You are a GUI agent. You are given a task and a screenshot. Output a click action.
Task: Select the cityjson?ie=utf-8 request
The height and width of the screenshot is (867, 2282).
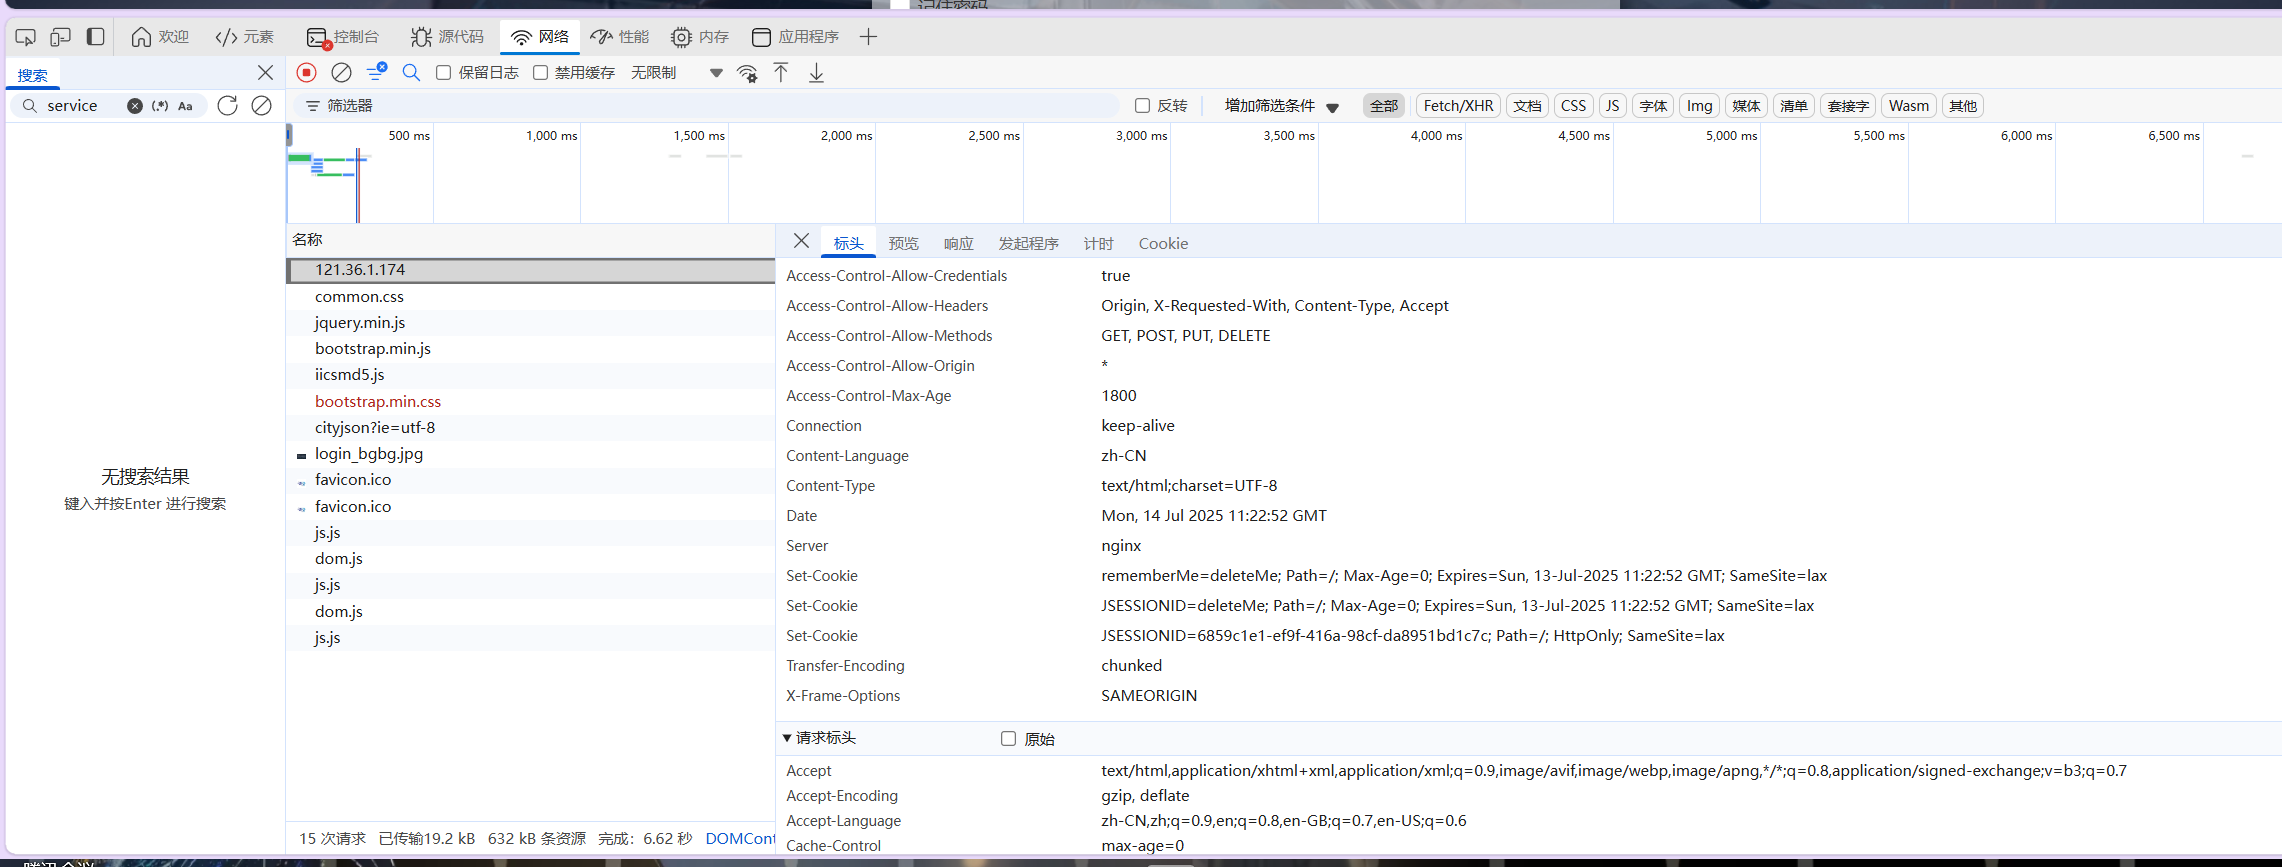[531, 428]
